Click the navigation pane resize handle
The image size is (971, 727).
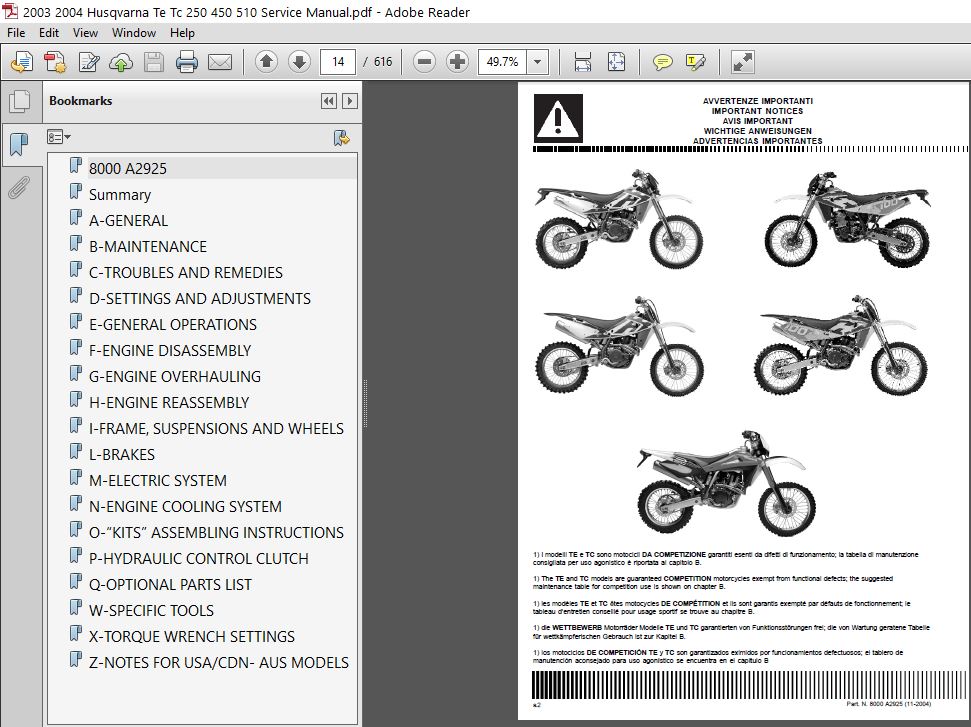pyautogui.click(x=365, y=404)
